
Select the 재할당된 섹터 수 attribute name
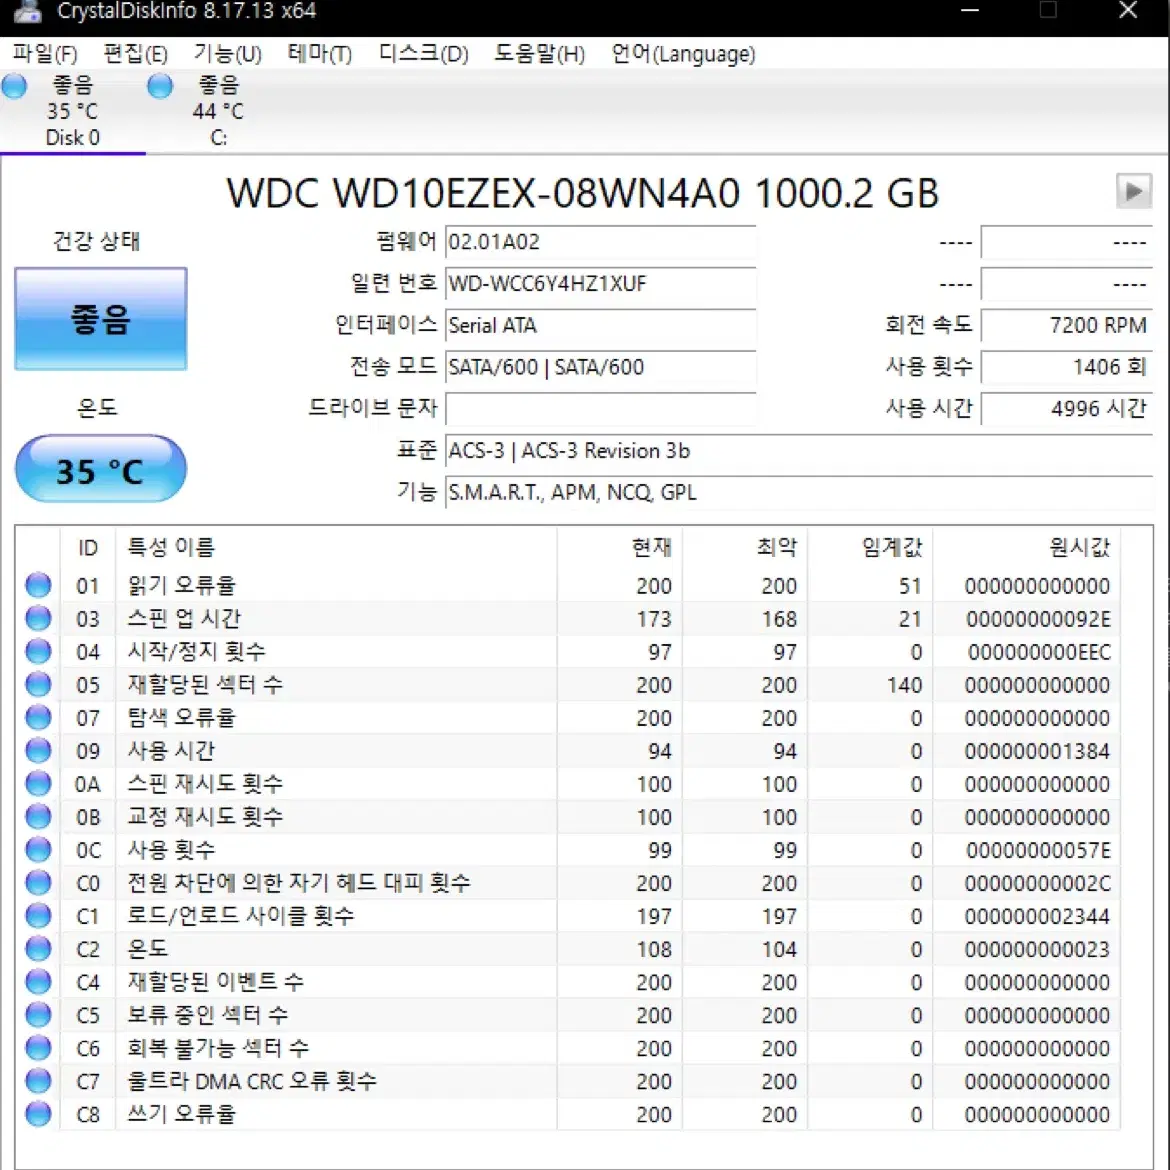(205, 684)
